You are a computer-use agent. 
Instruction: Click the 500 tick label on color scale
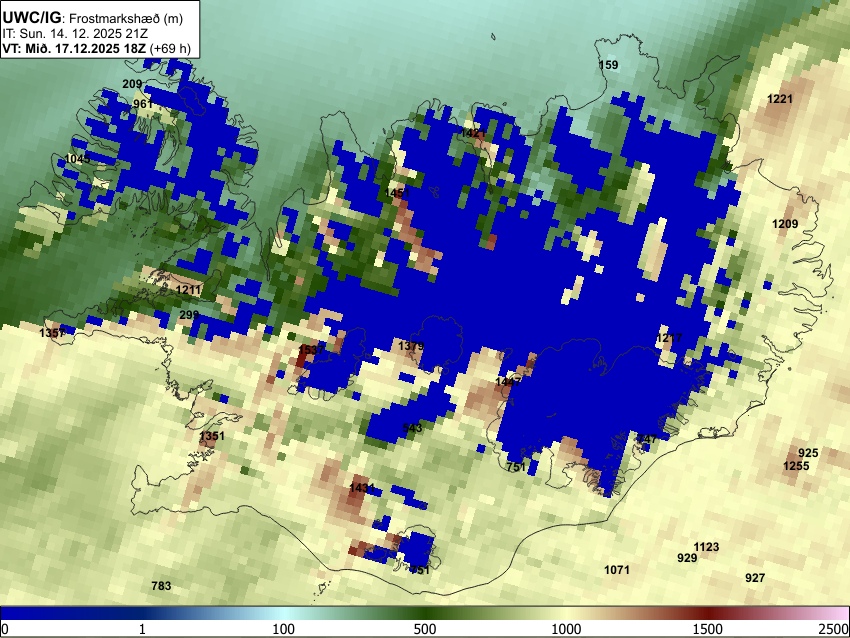click(x=425, y=629)
